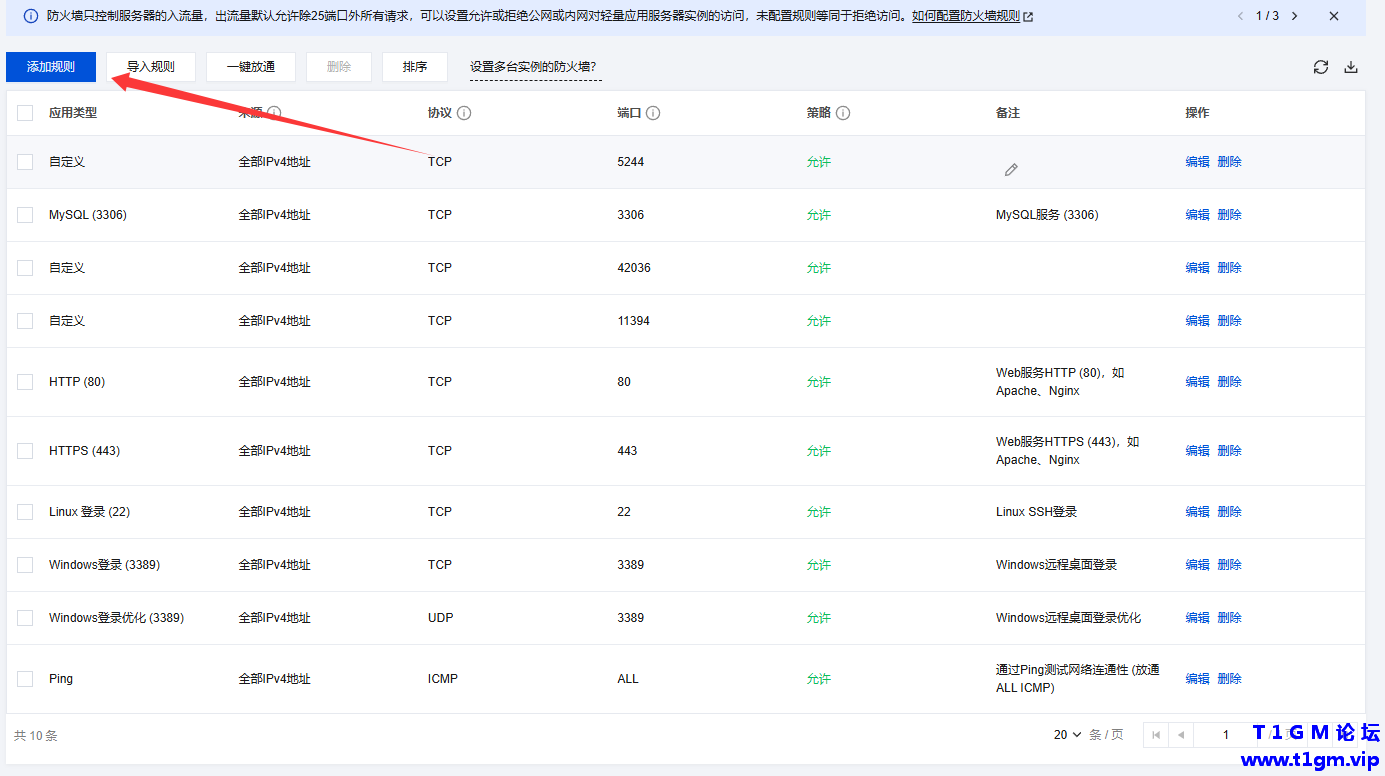Image resolution: width=1385 pixels, height=776 pixels.
Task: Click the info icon next to 端口
Action: [653, 113]
